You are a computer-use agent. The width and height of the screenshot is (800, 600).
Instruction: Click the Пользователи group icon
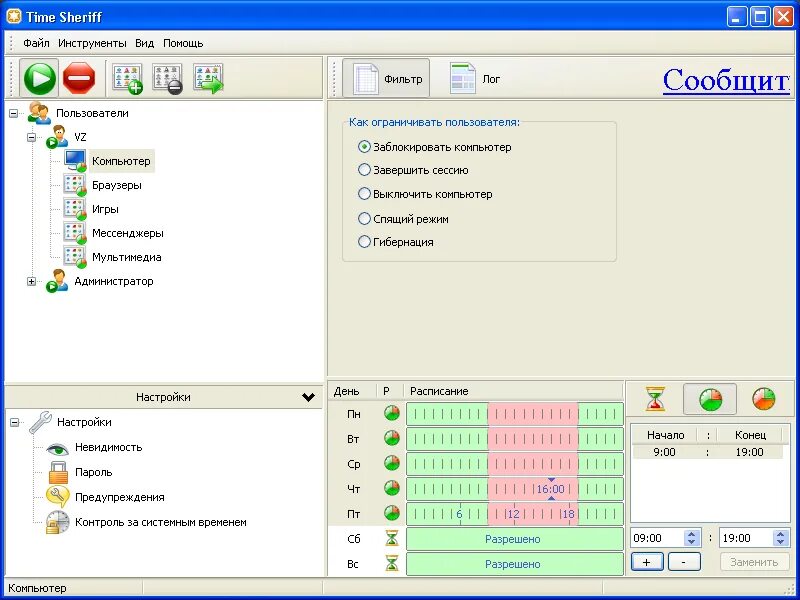tap(38, 113)
